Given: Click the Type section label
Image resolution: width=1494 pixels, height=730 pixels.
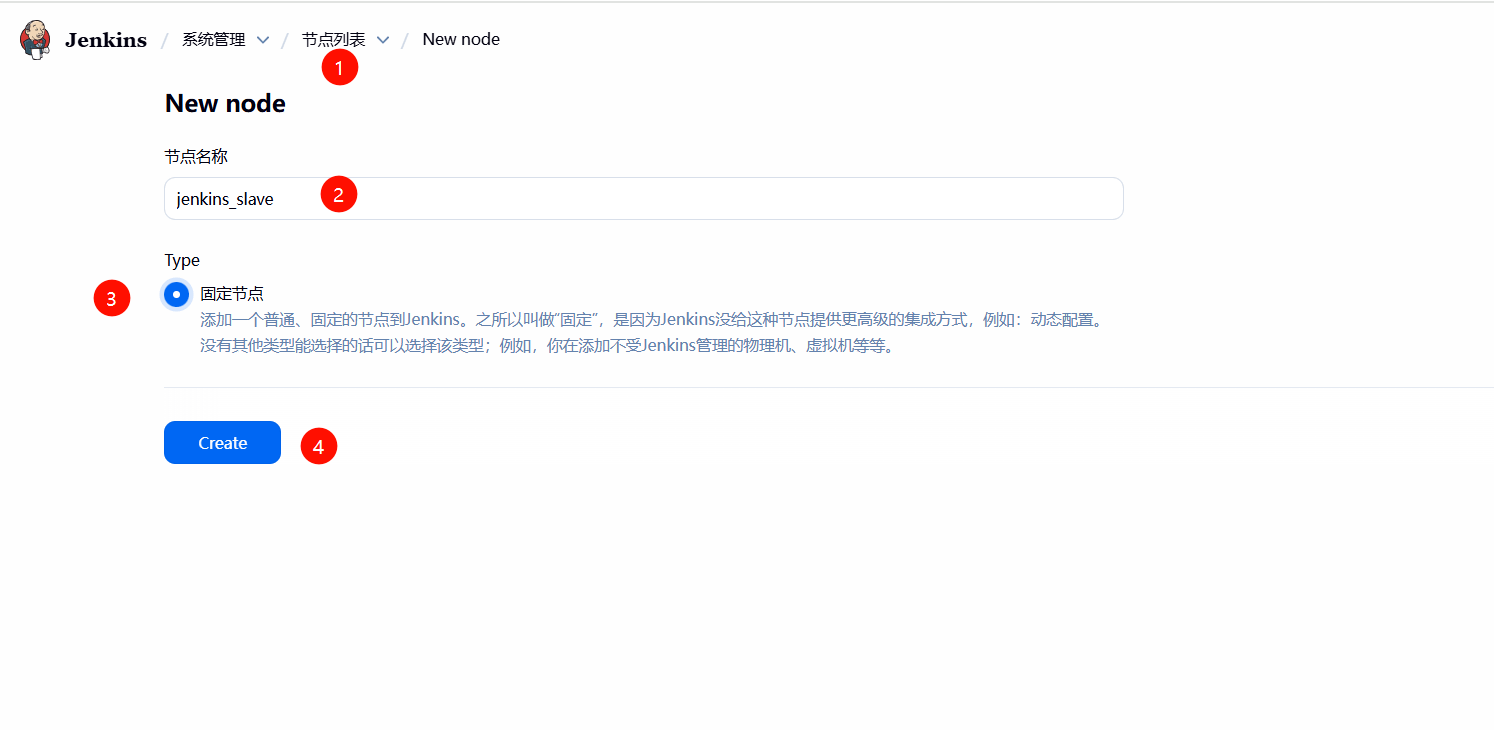Looking at the screenshot, I should click(182, 261).
